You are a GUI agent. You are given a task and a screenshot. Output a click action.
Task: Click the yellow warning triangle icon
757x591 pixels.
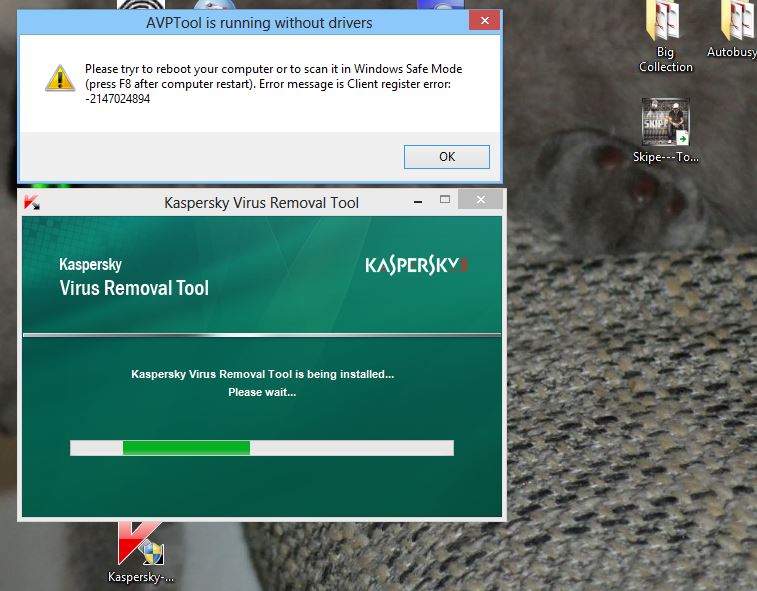(x=60, y=78)
